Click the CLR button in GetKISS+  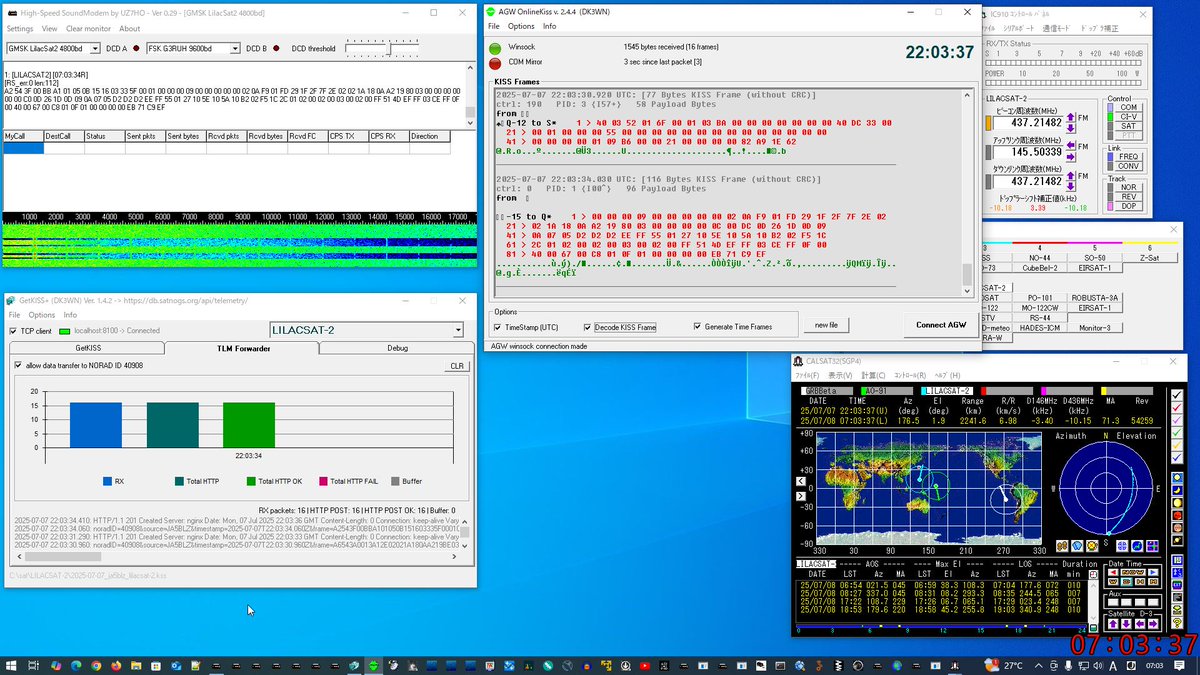[x=455, y=366]
